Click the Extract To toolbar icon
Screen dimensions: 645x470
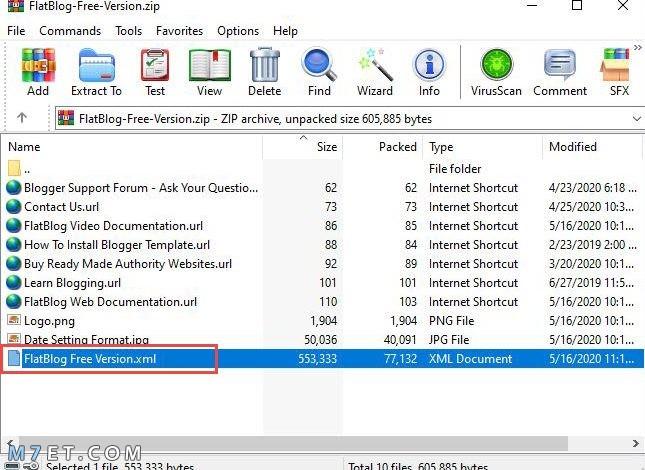(97, 72)
